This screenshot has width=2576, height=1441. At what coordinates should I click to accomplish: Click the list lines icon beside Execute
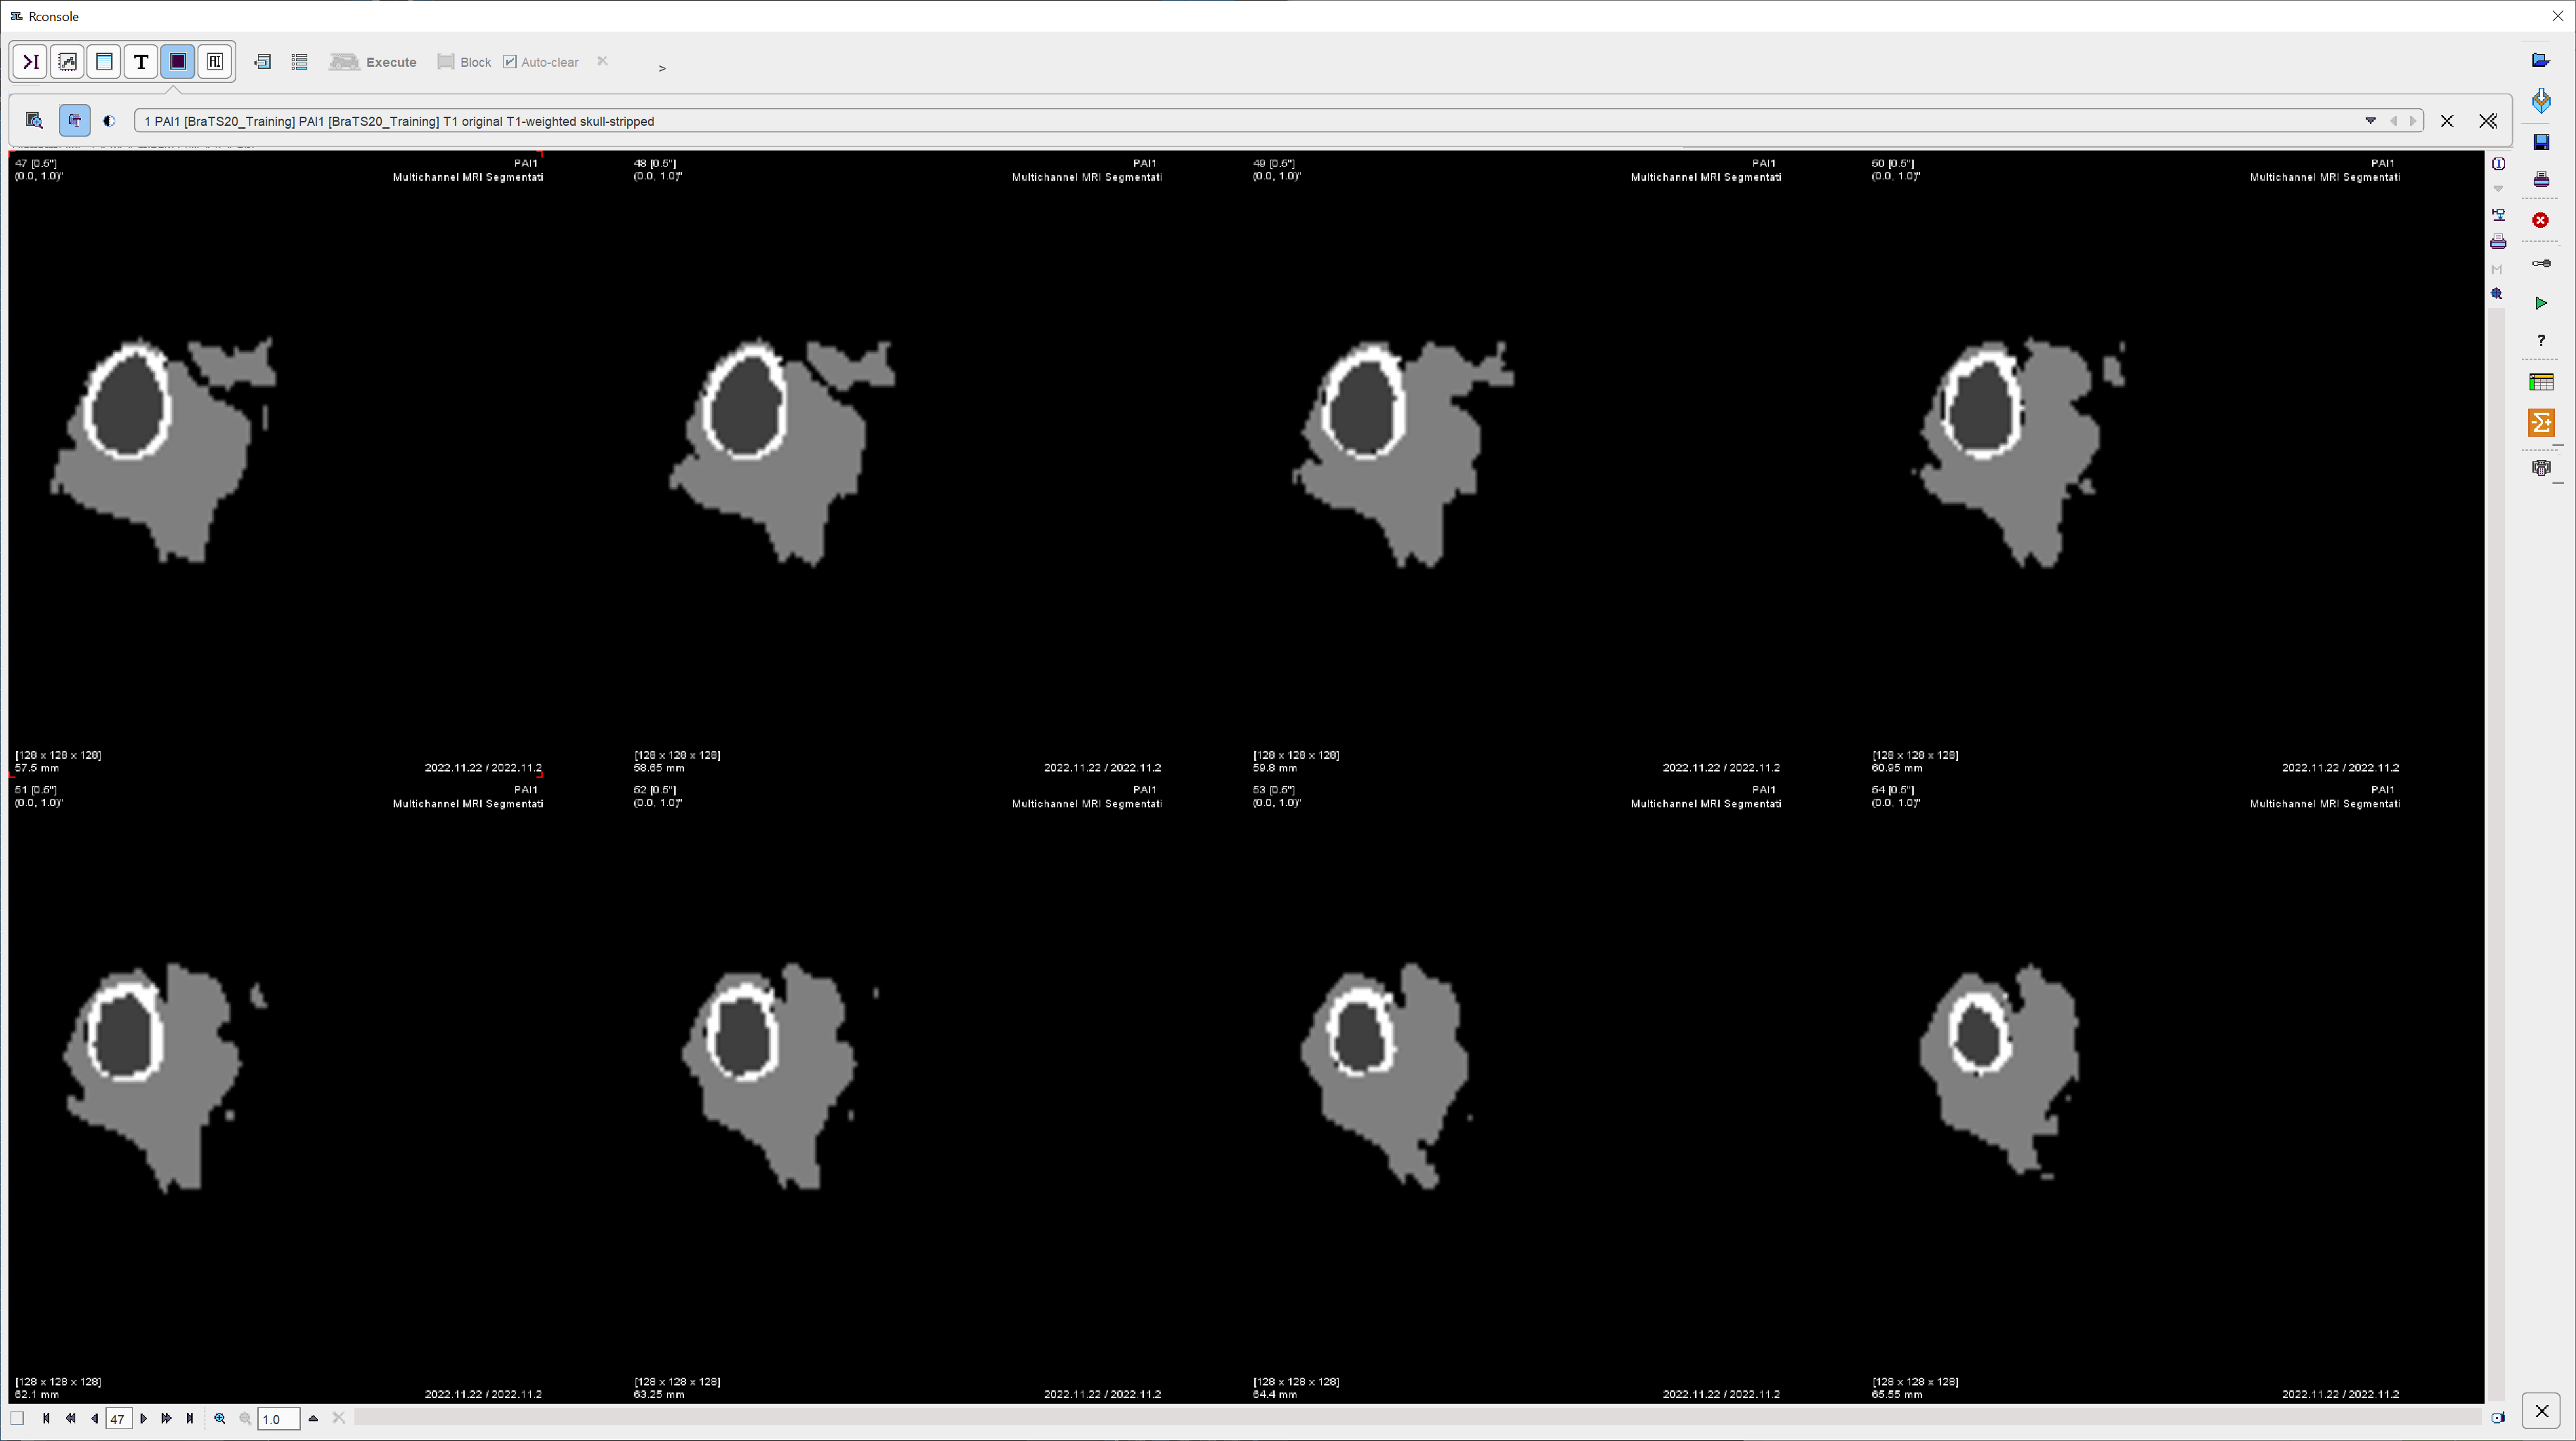pyautogui.click(x=299, y=62)
